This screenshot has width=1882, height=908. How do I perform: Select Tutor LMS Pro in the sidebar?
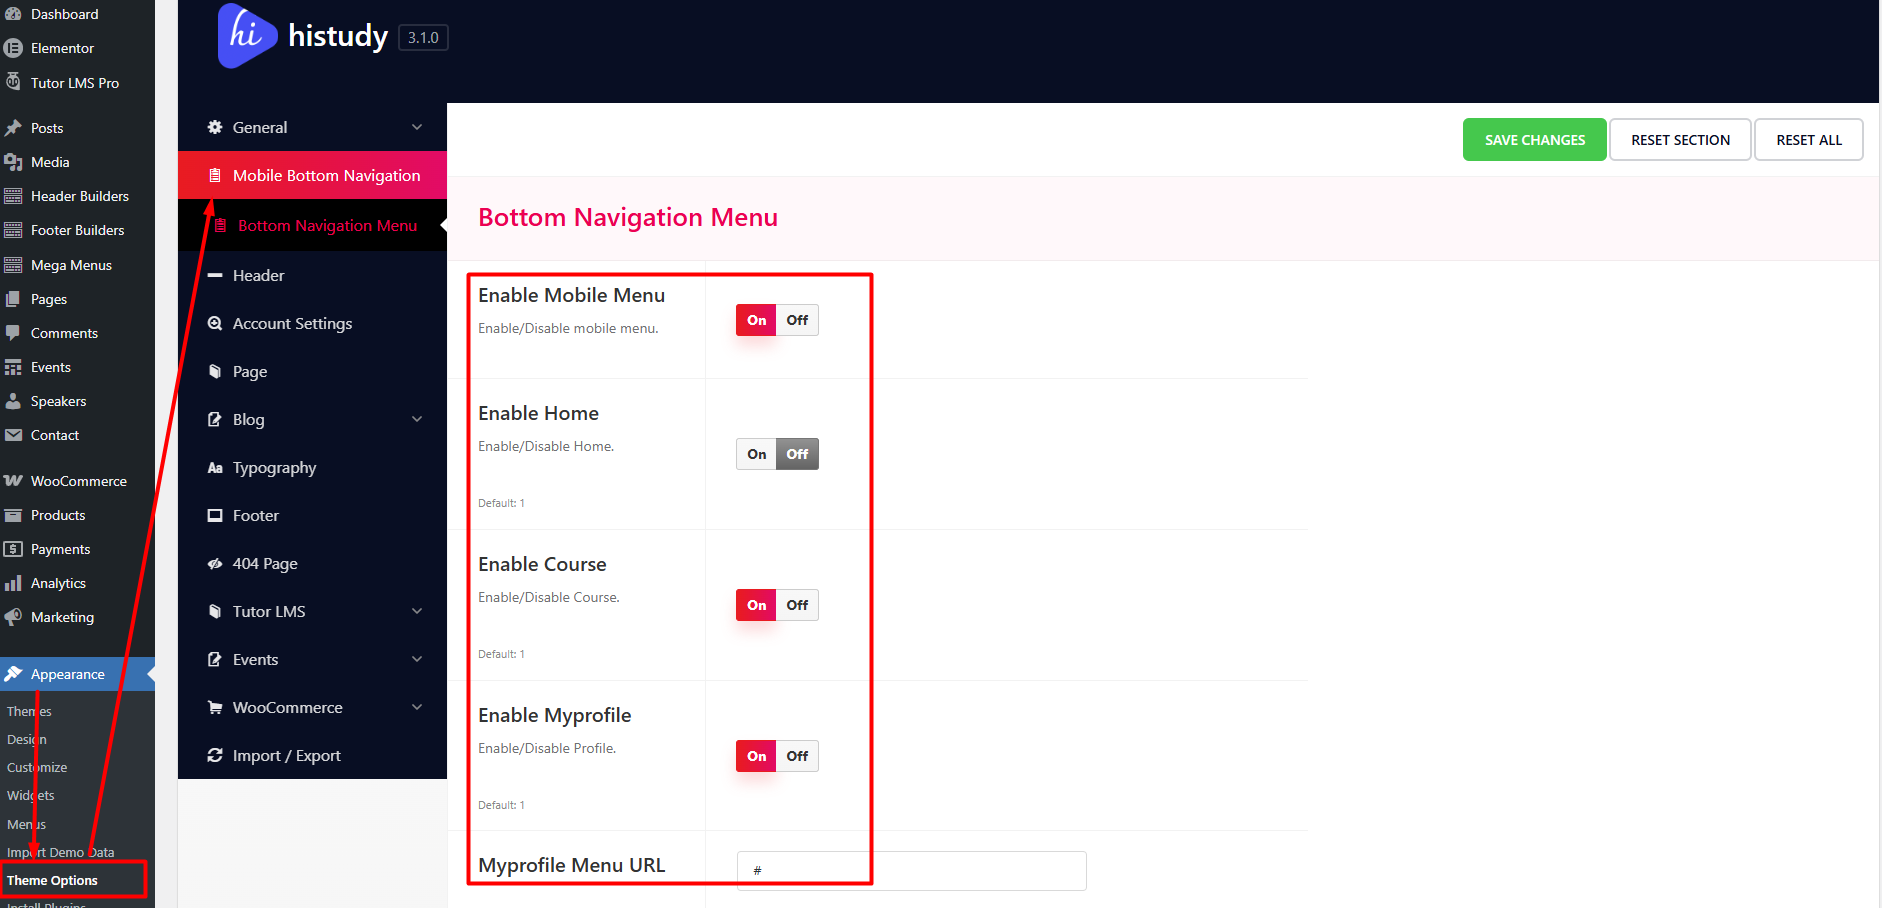click(75, 82)
